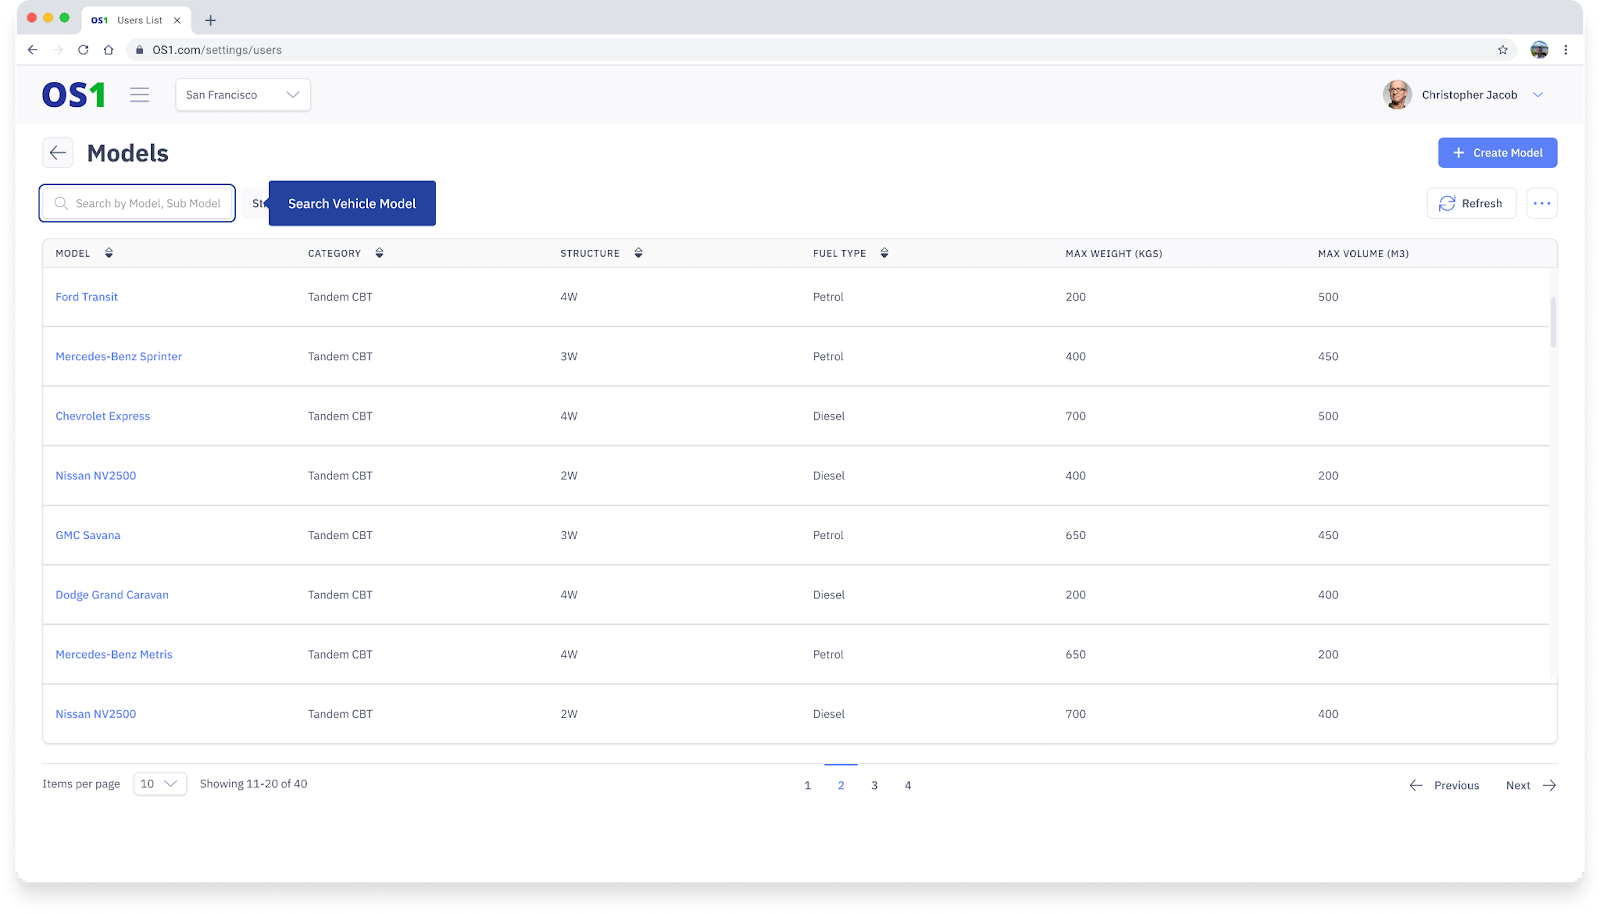
Task: Click the Models page heading
Action: click(128, 153)
